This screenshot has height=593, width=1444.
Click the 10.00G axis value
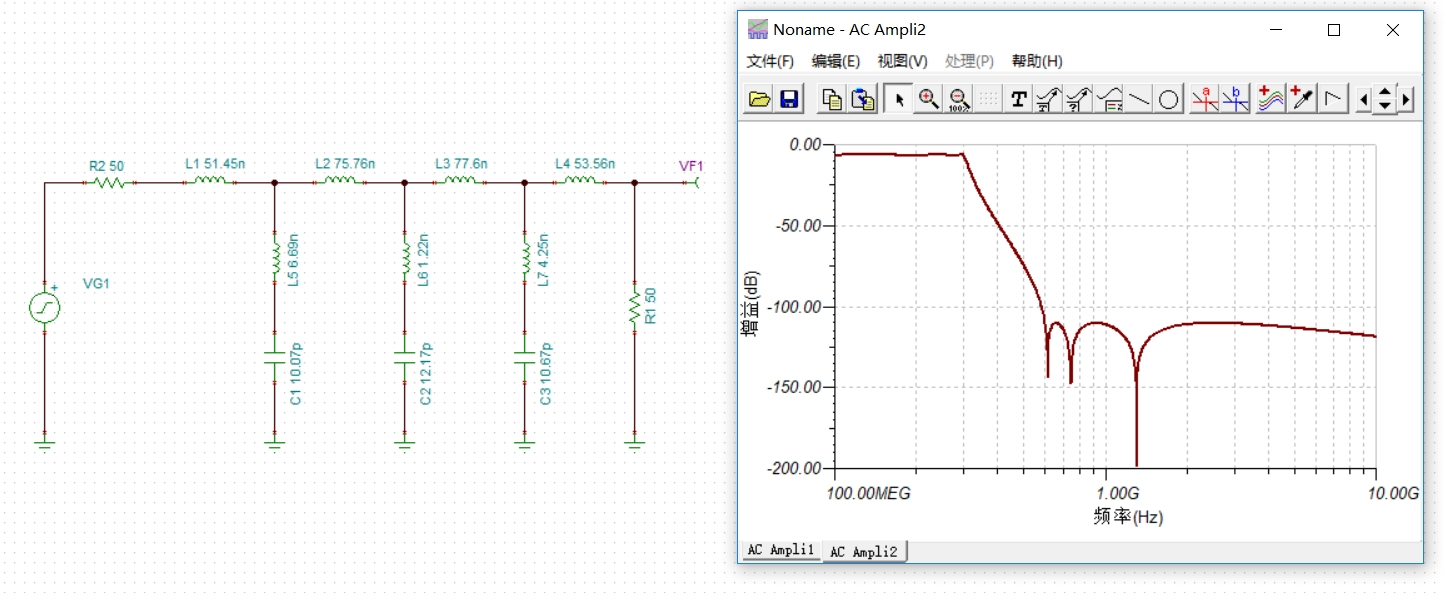click(1393, 494)
